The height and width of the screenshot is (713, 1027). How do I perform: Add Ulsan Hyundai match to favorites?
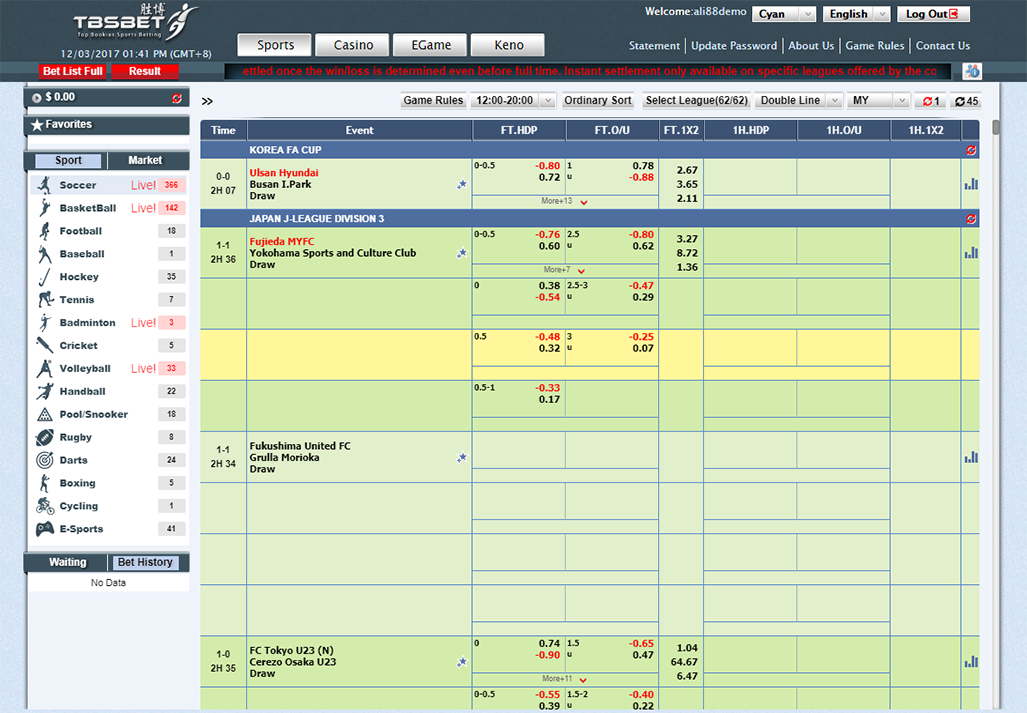[x=461, y=185]
